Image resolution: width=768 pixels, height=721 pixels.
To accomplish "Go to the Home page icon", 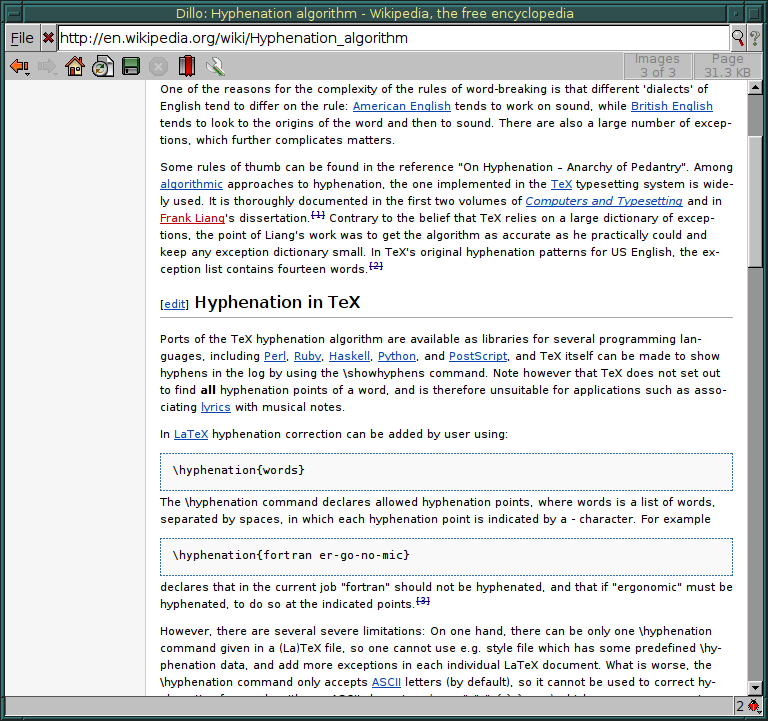I will point(75,66).
